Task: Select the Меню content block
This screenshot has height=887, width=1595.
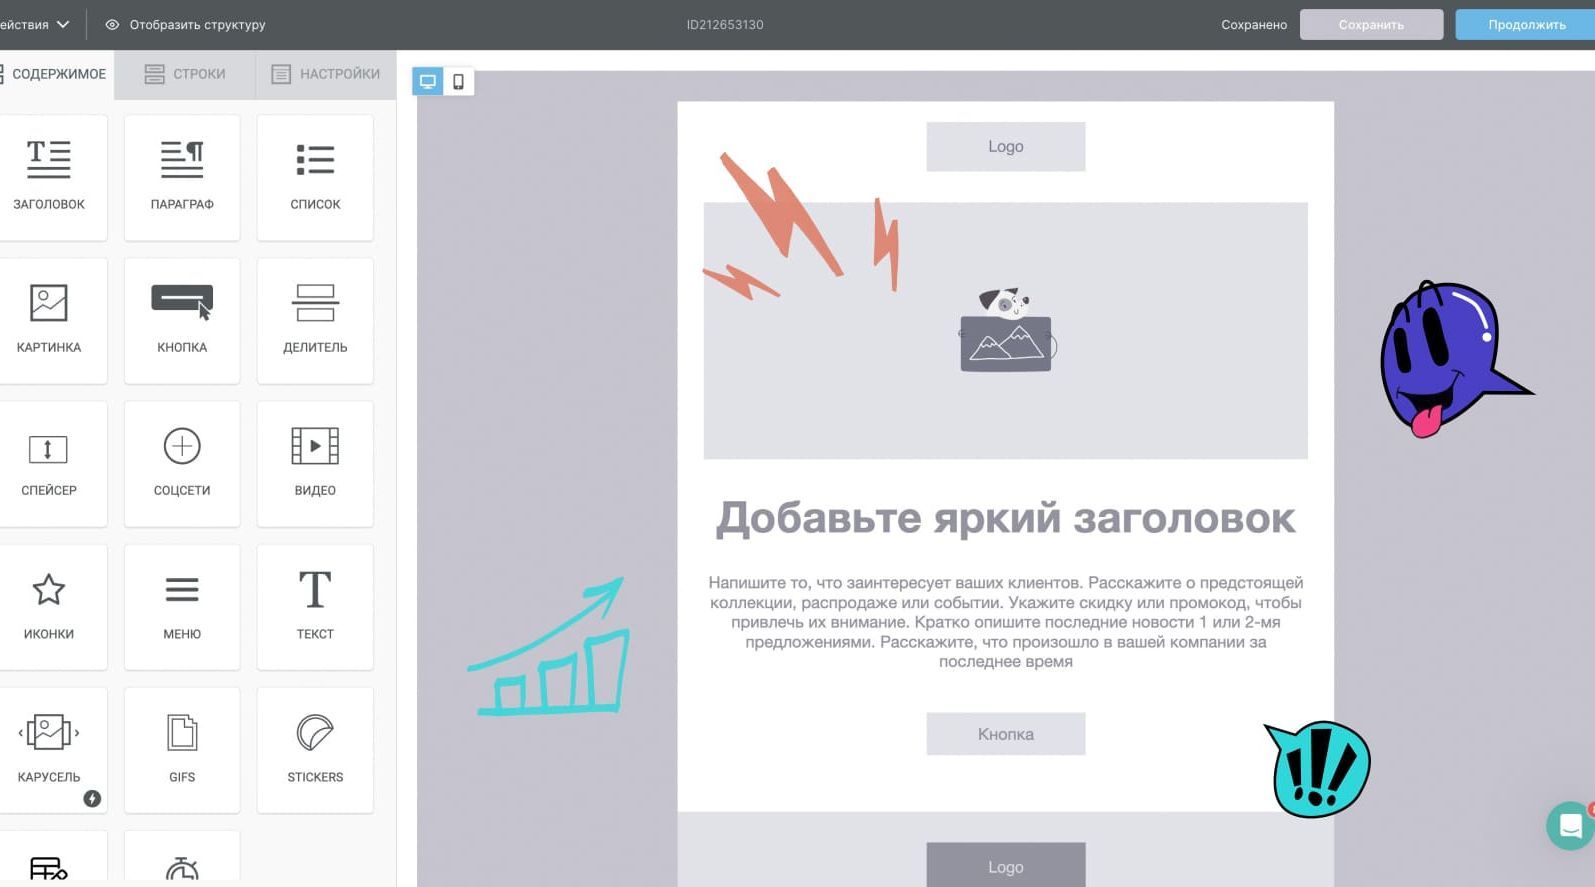Action: (182, 606)
